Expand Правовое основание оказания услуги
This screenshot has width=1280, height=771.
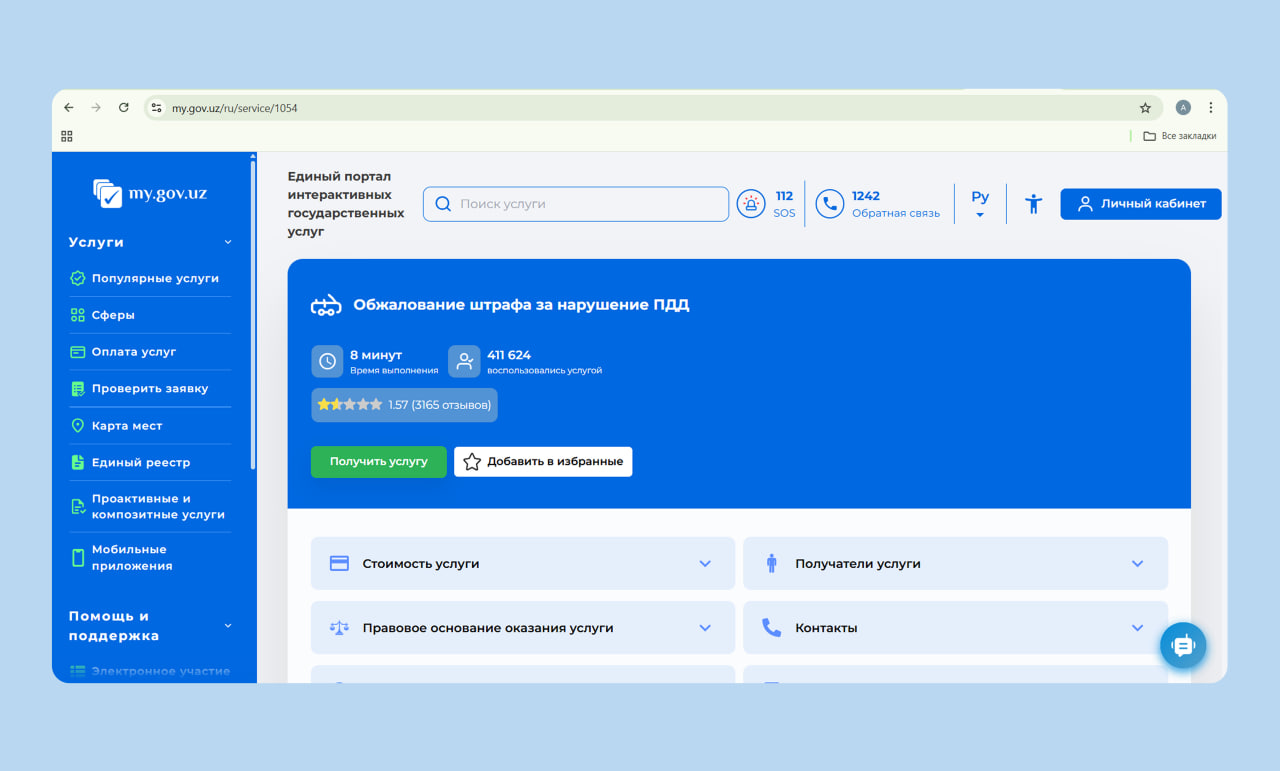click(522, 628)
